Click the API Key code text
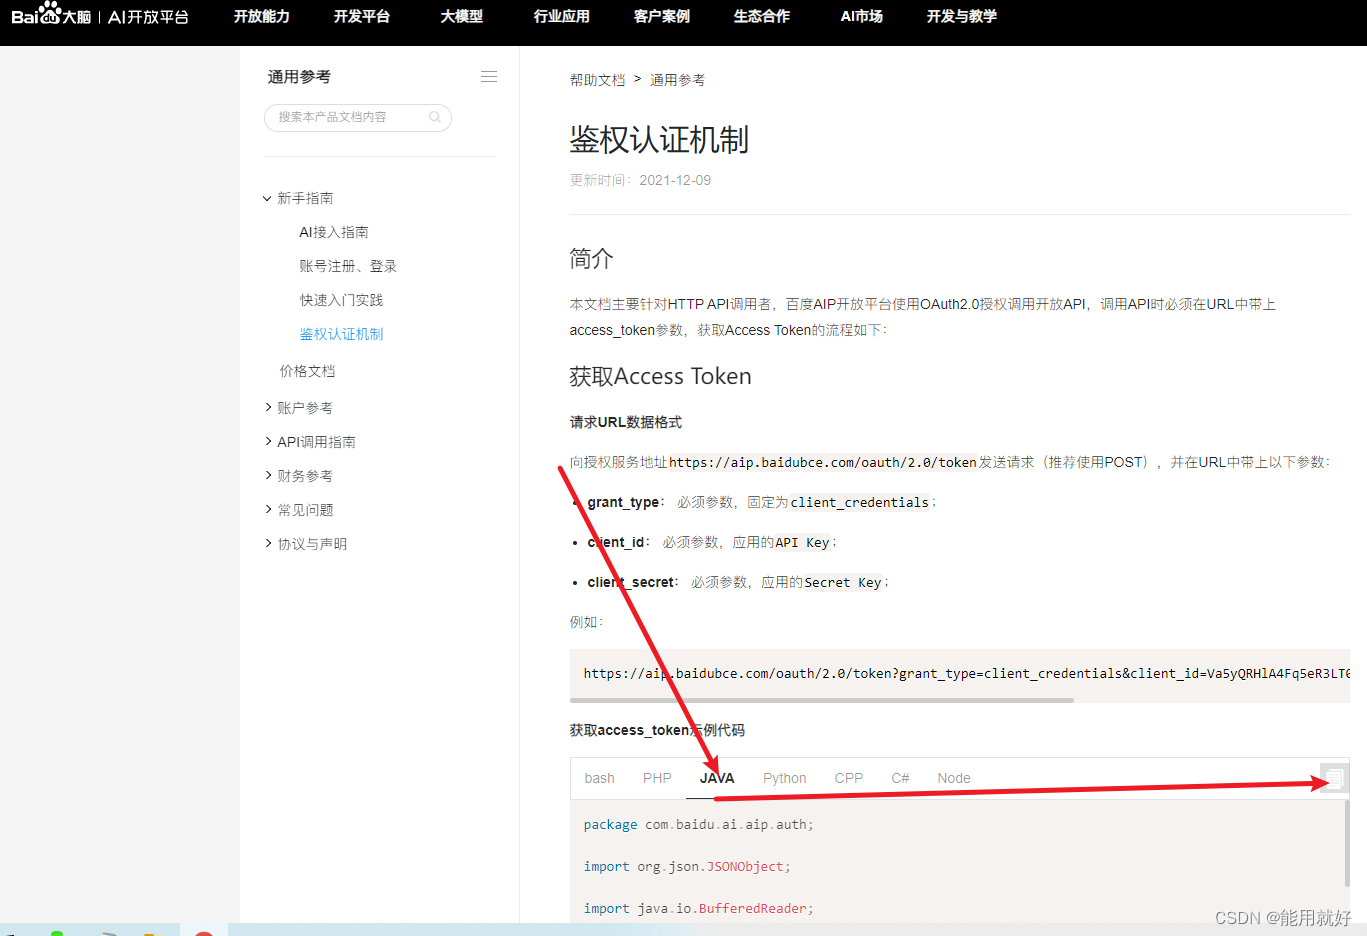Screen dimensions: 1367x936 coord(803,542)
